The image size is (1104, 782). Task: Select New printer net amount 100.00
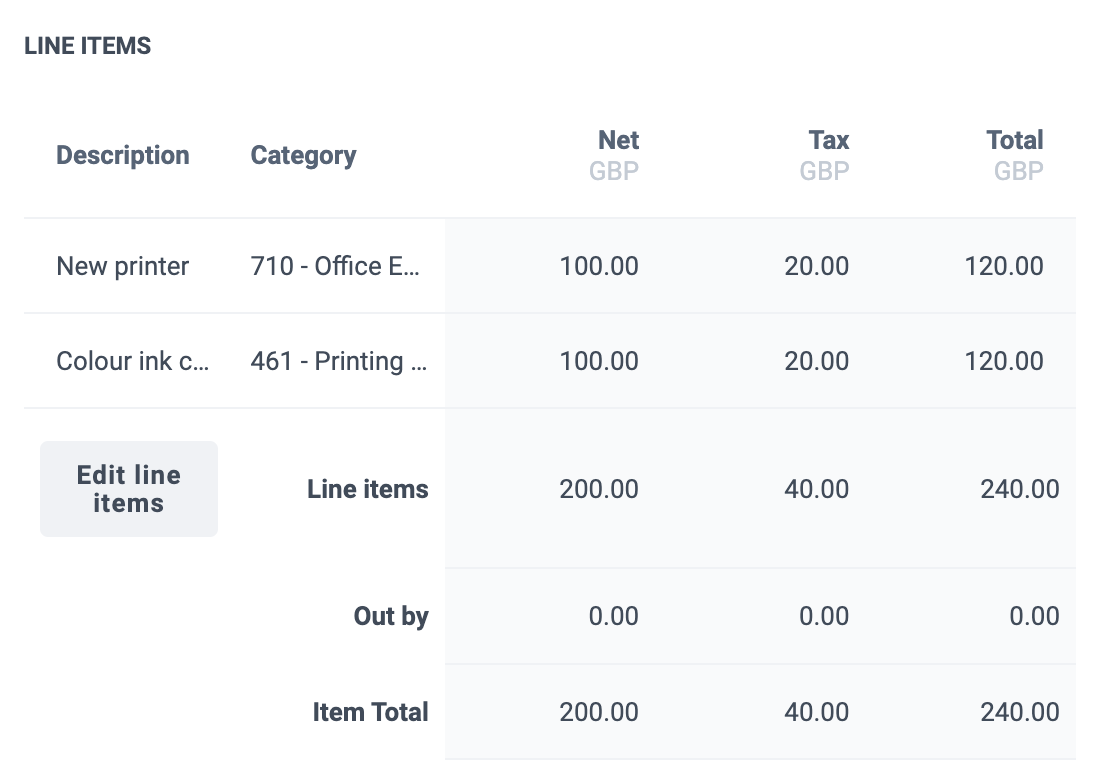599,266
